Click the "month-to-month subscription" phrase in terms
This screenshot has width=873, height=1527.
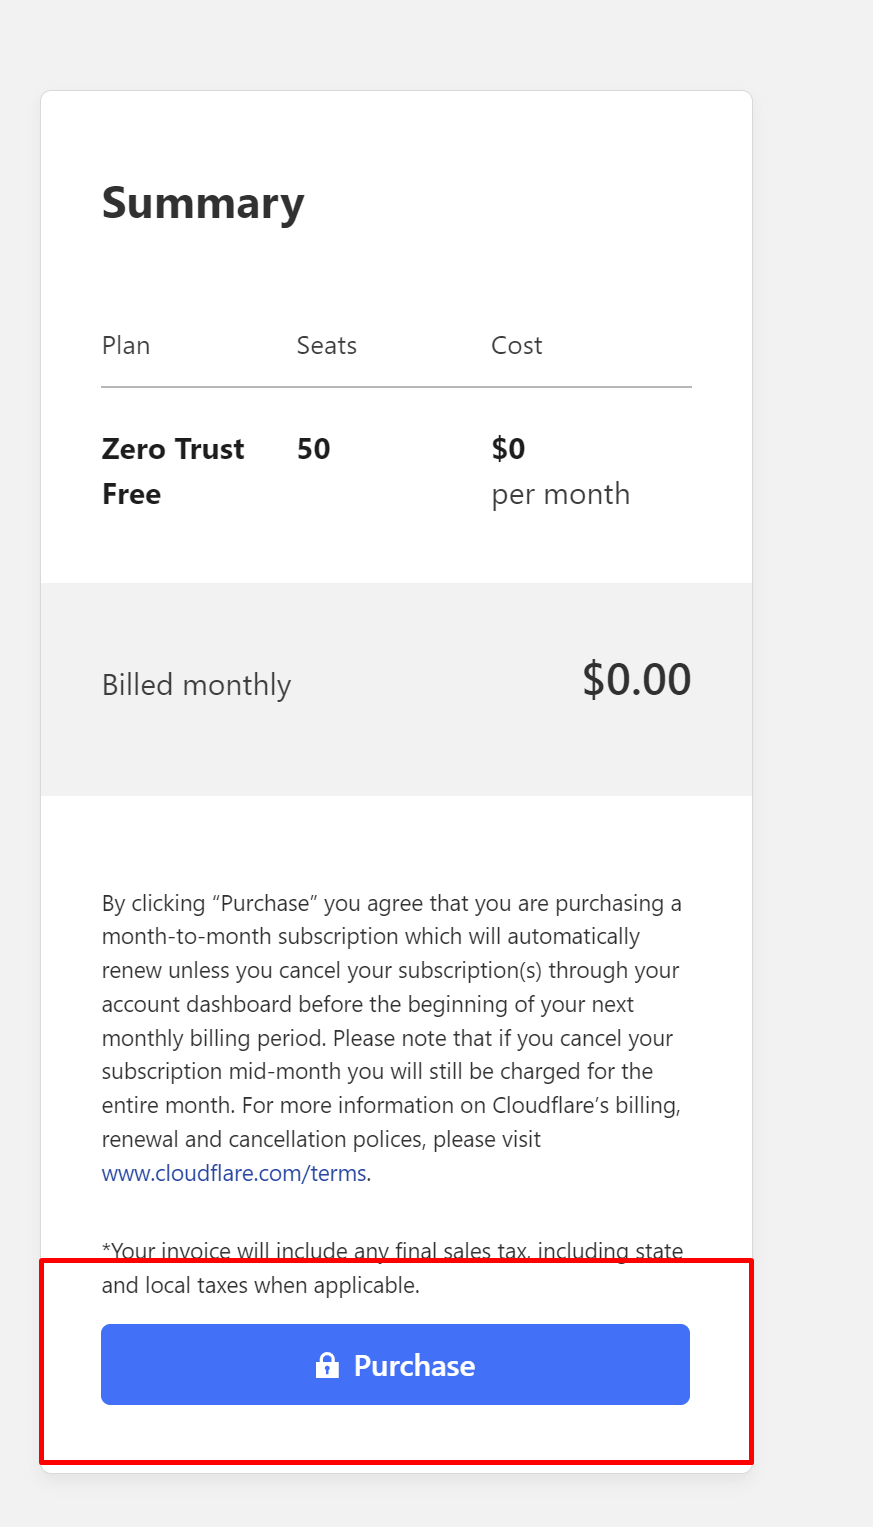pyautogui.click(x=236, y=937)
